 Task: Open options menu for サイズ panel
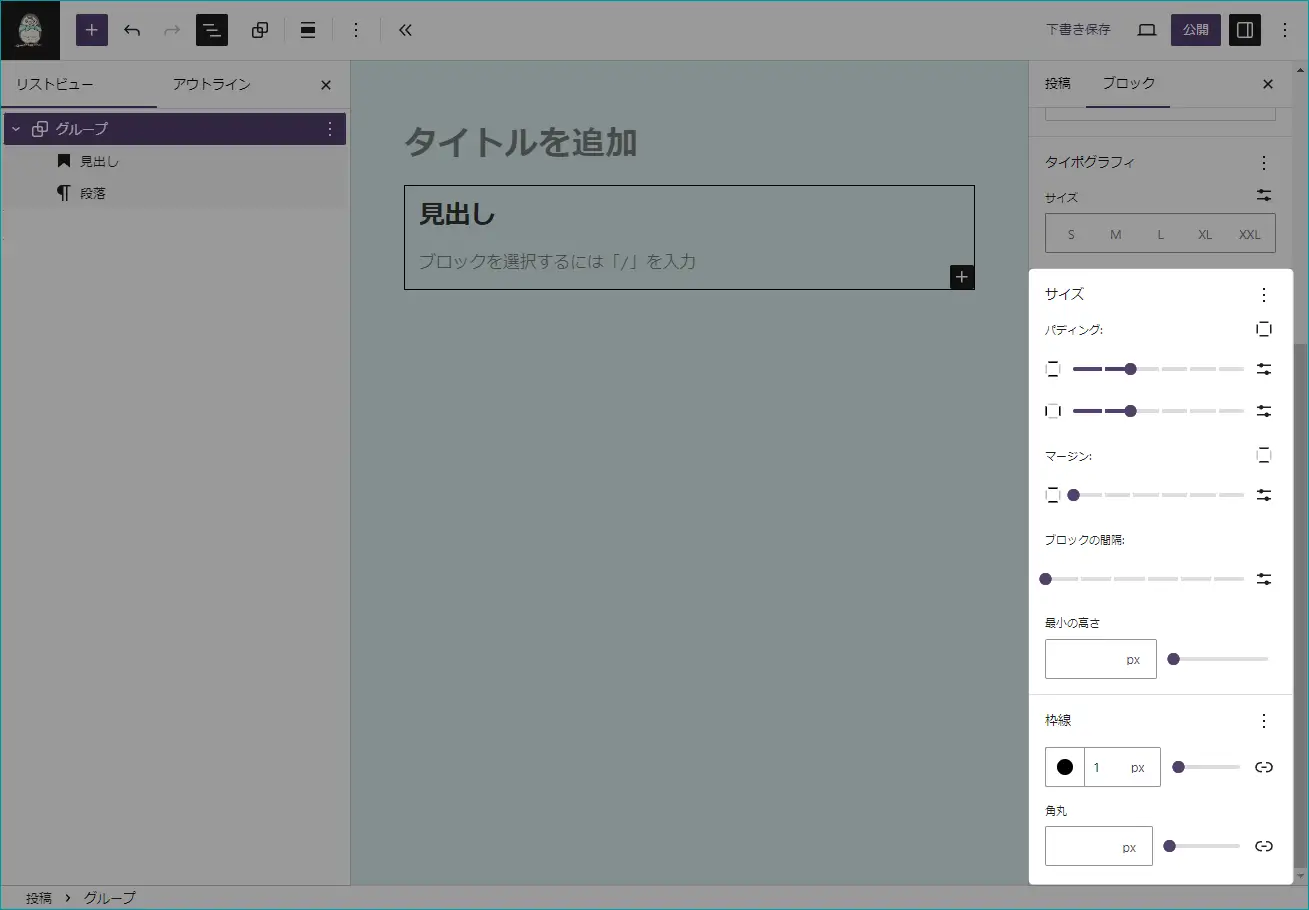point(1264,295)
